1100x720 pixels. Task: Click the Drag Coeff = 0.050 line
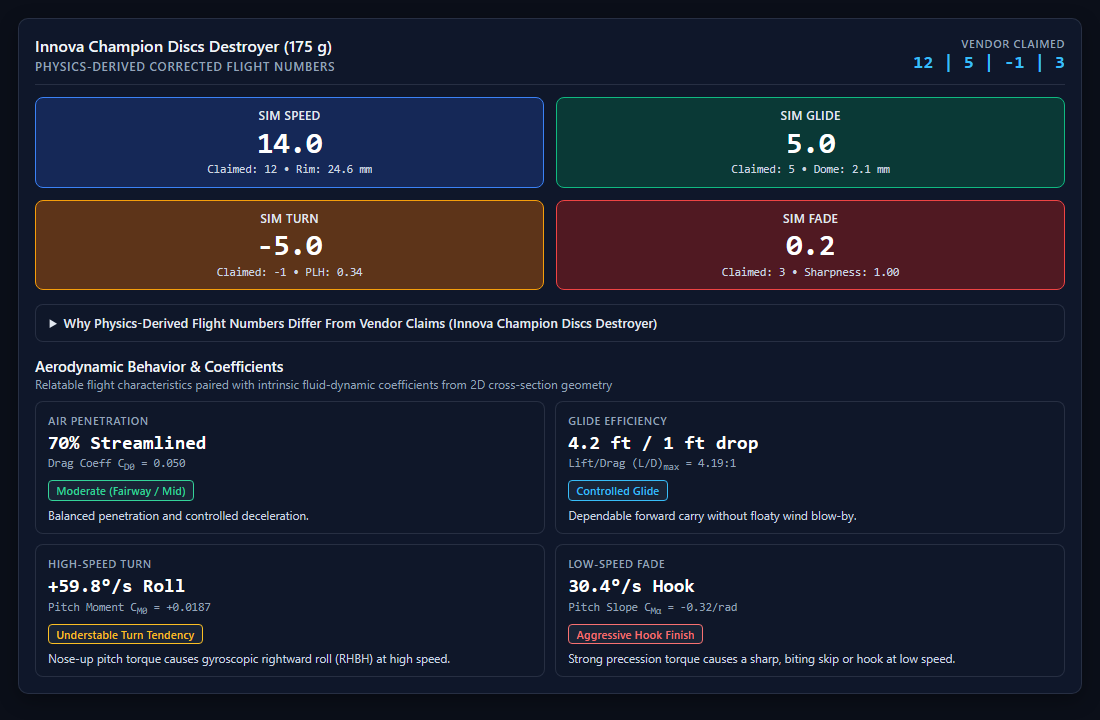[x=116, y=464]
